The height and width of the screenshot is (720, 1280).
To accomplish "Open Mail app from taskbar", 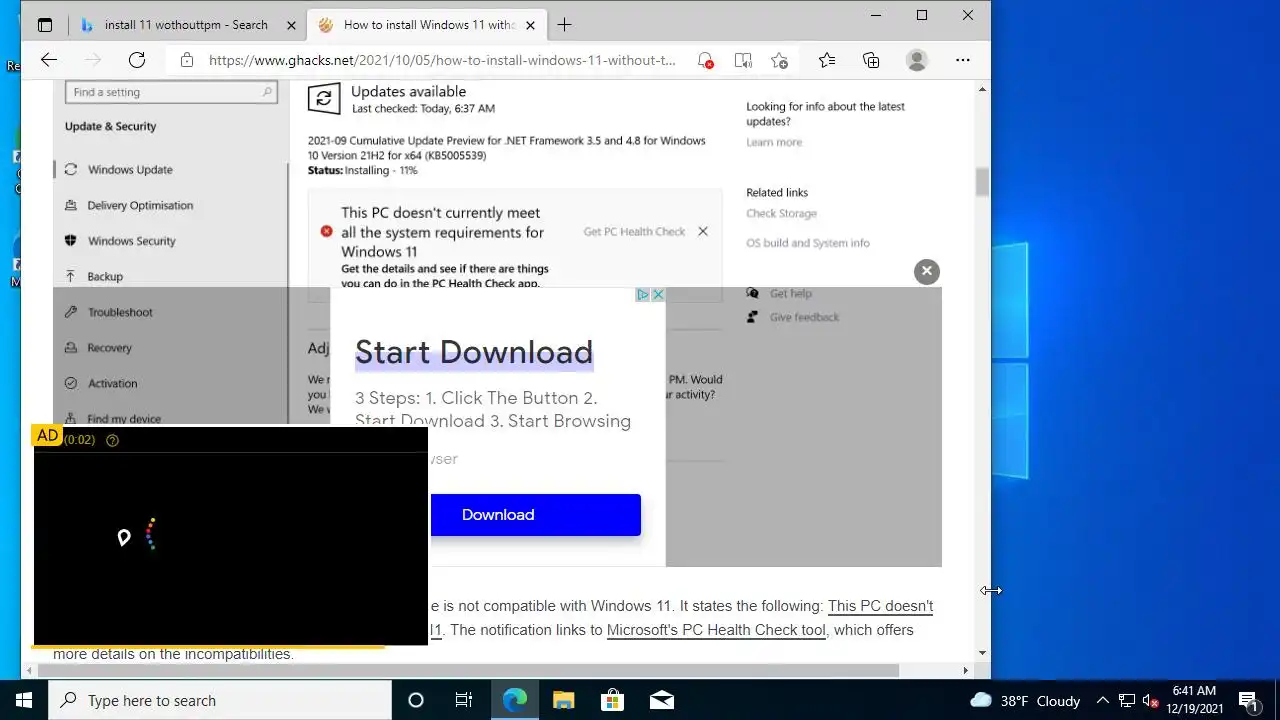I will (662, 701).
